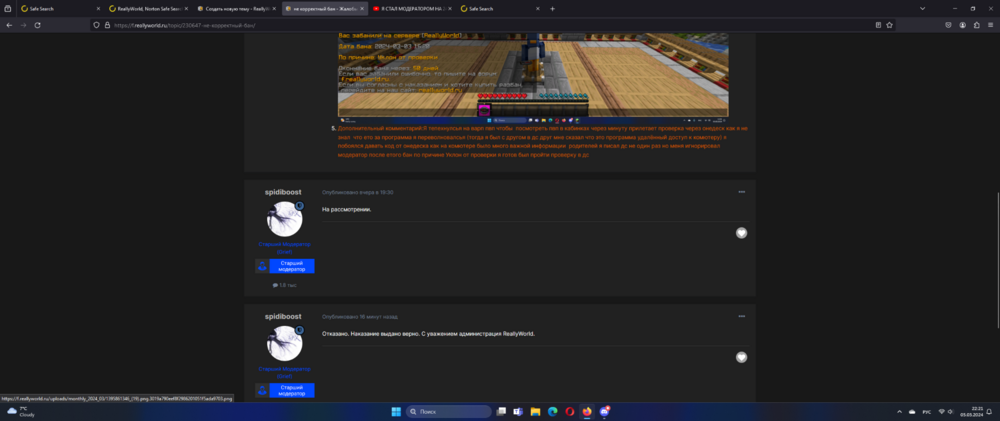
Task: Click the OneDrive cloud tray icon
Action: click(x=912, y=411)
